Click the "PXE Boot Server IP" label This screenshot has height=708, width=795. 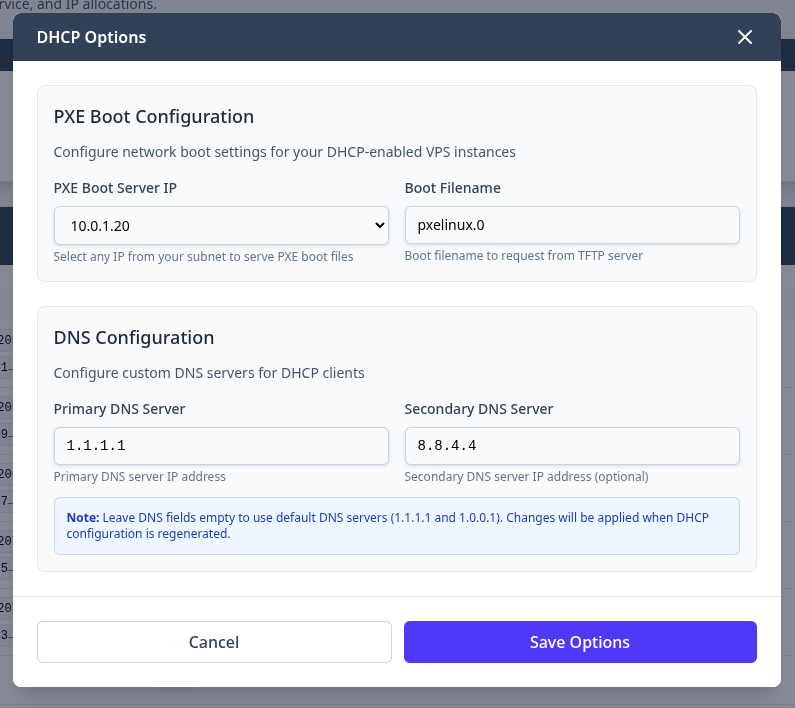(x=115, y=188)
